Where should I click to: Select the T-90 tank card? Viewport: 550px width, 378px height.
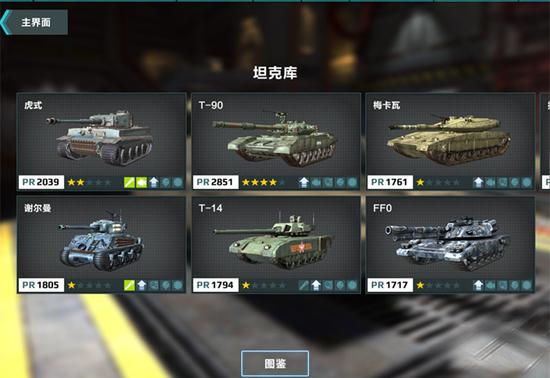(x=276, y=141)
